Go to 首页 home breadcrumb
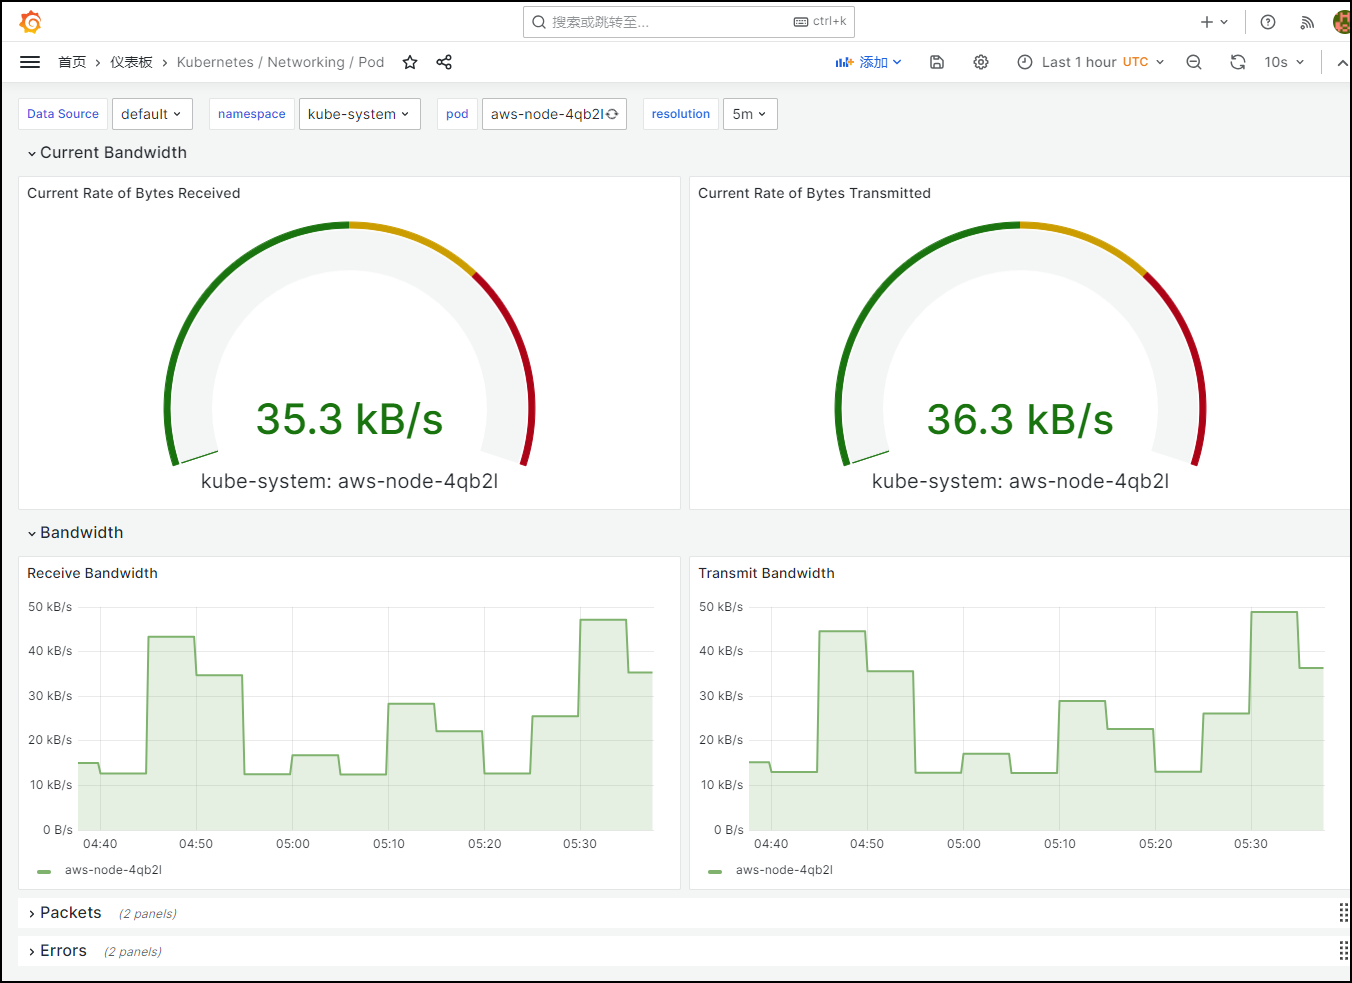This screenshot has height=983, width=1352. click(72, 62)
